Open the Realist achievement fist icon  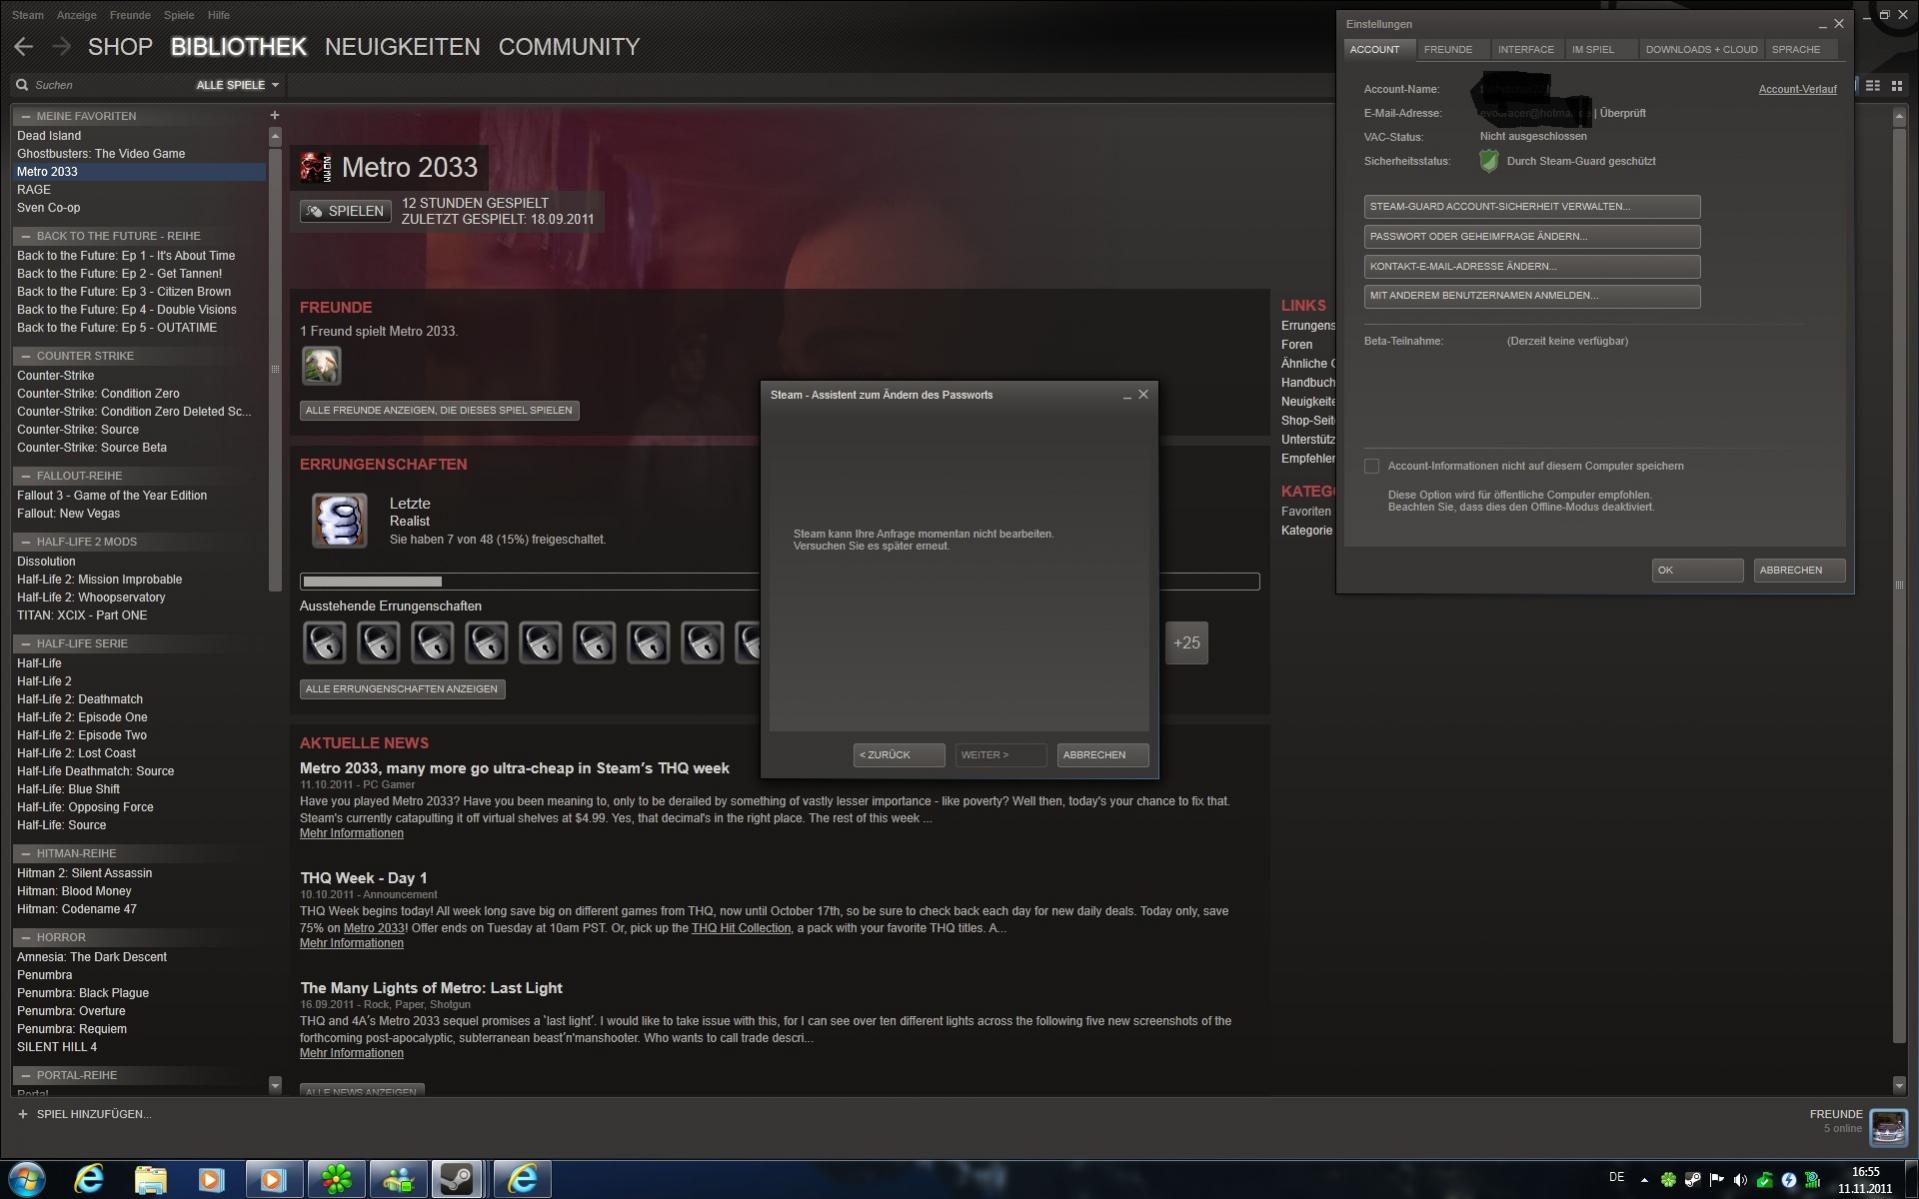pyautogui.click(x=339, y=520)
